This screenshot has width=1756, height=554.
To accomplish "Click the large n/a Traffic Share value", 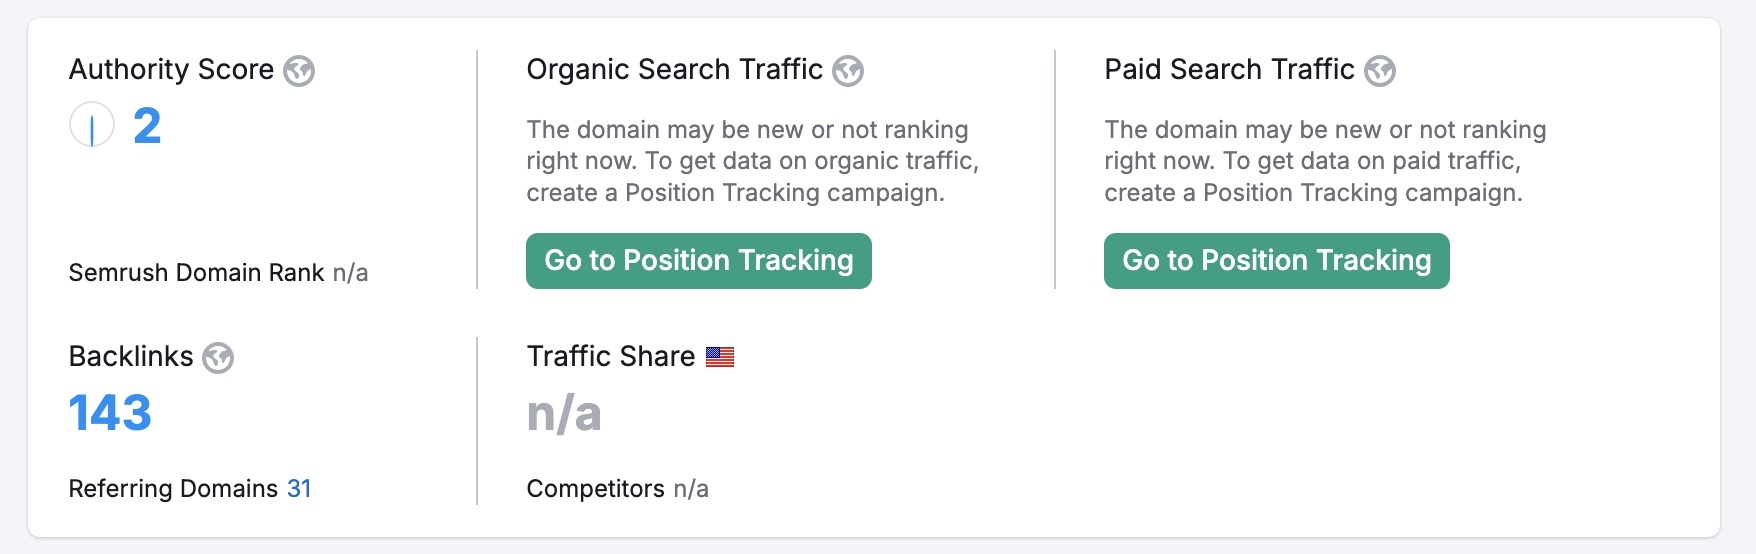I will [564, 413].
